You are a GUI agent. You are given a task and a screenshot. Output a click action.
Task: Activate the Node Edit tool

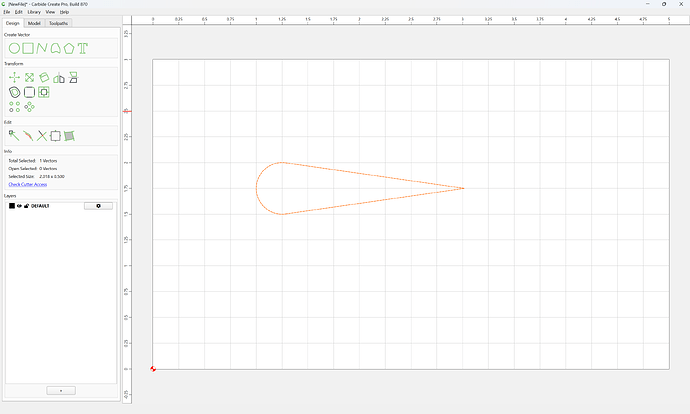click(14, 136)
